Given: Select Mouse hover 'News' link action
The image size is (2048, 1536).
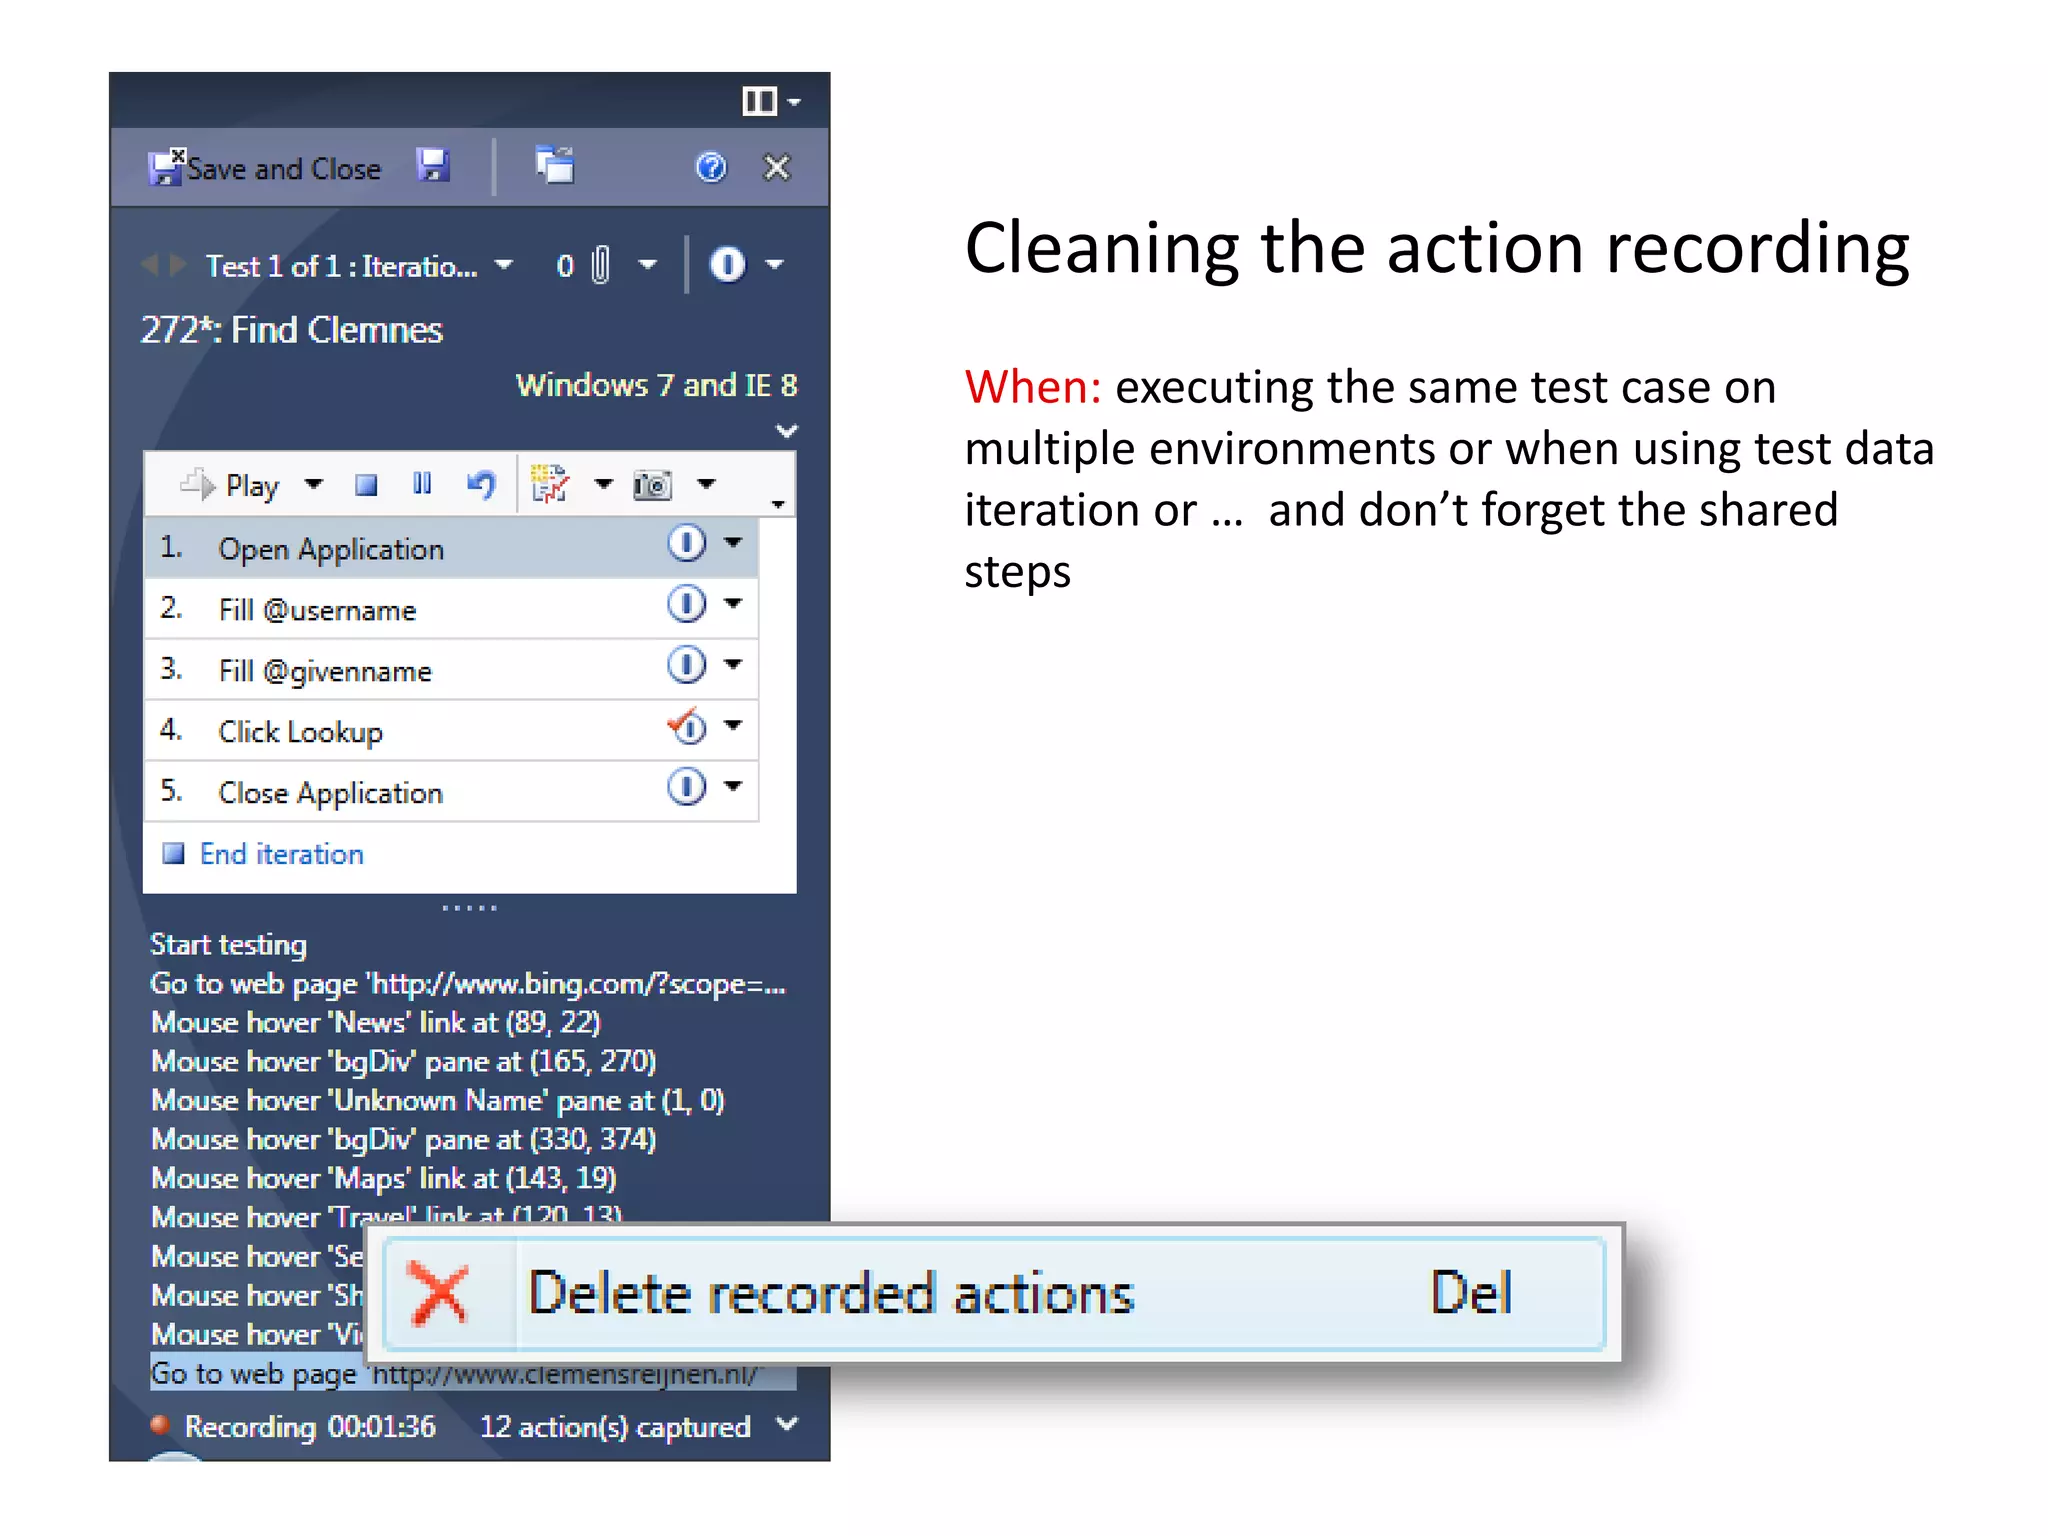Looking at the screenshot, I should [376, 1022].
